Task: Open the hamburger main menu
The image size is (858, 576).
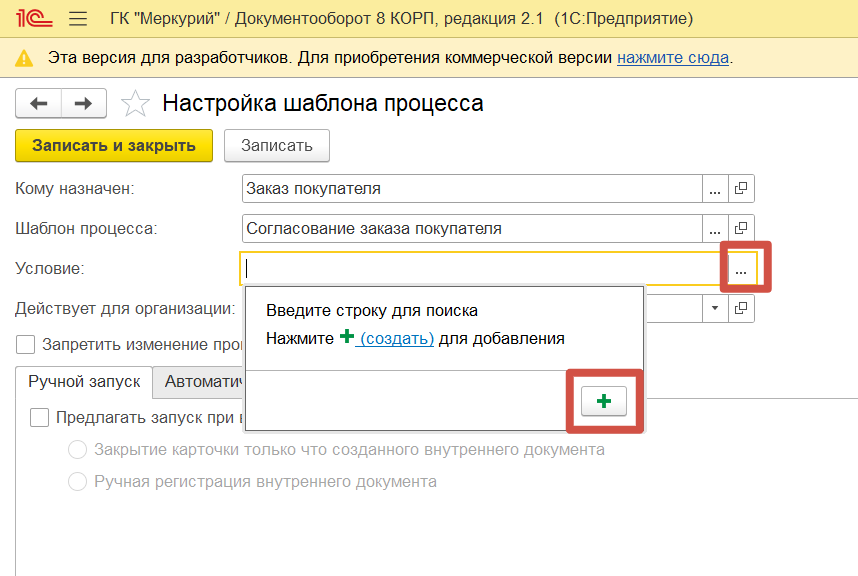Action: (75, 19)
